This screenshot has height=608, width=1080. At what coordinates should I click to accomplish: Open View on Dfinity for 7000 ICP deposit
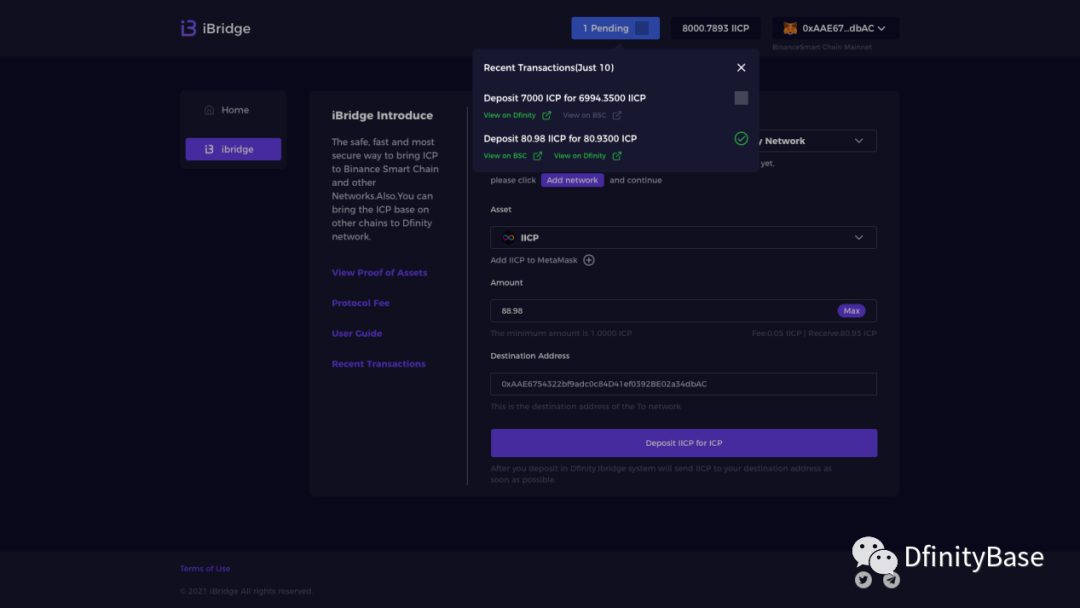click(x=517, y=116)
